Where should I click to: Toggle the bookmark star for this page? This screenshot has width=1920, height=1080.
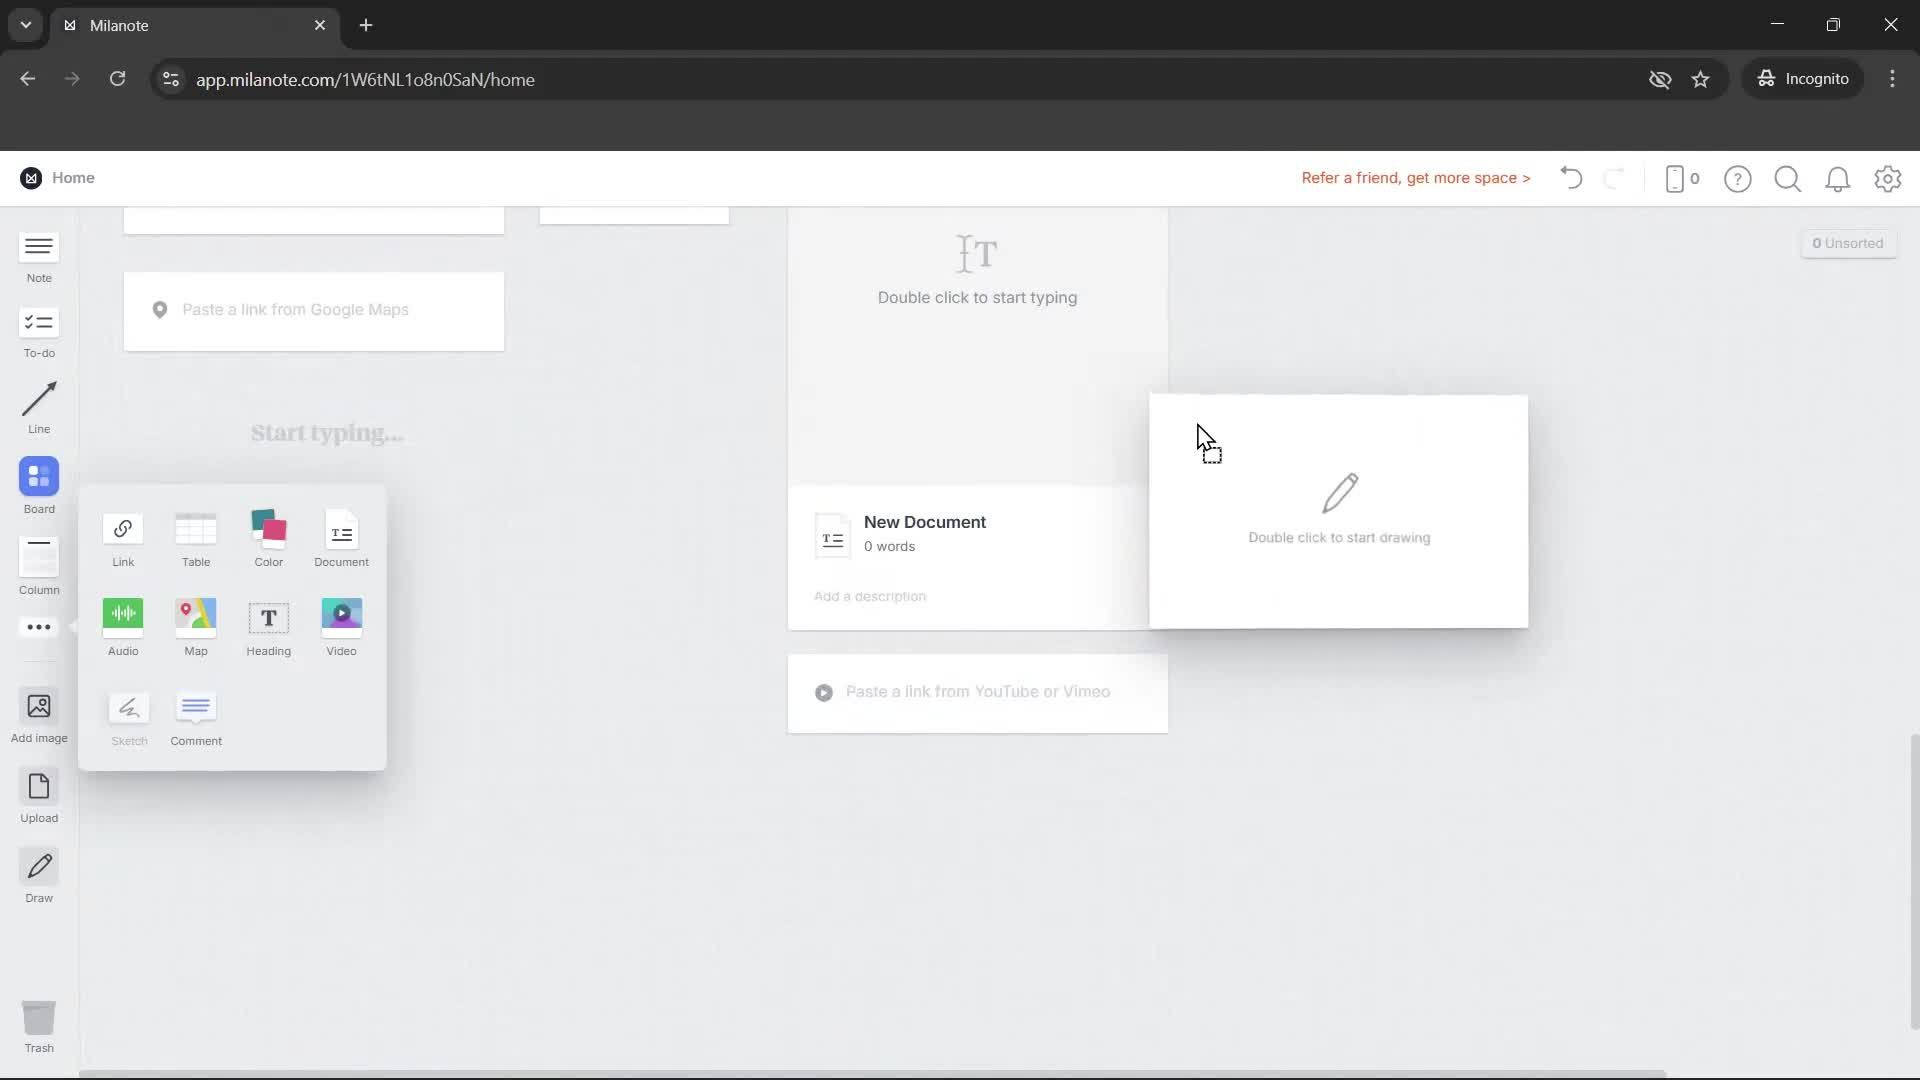[x=1701, y=79]
